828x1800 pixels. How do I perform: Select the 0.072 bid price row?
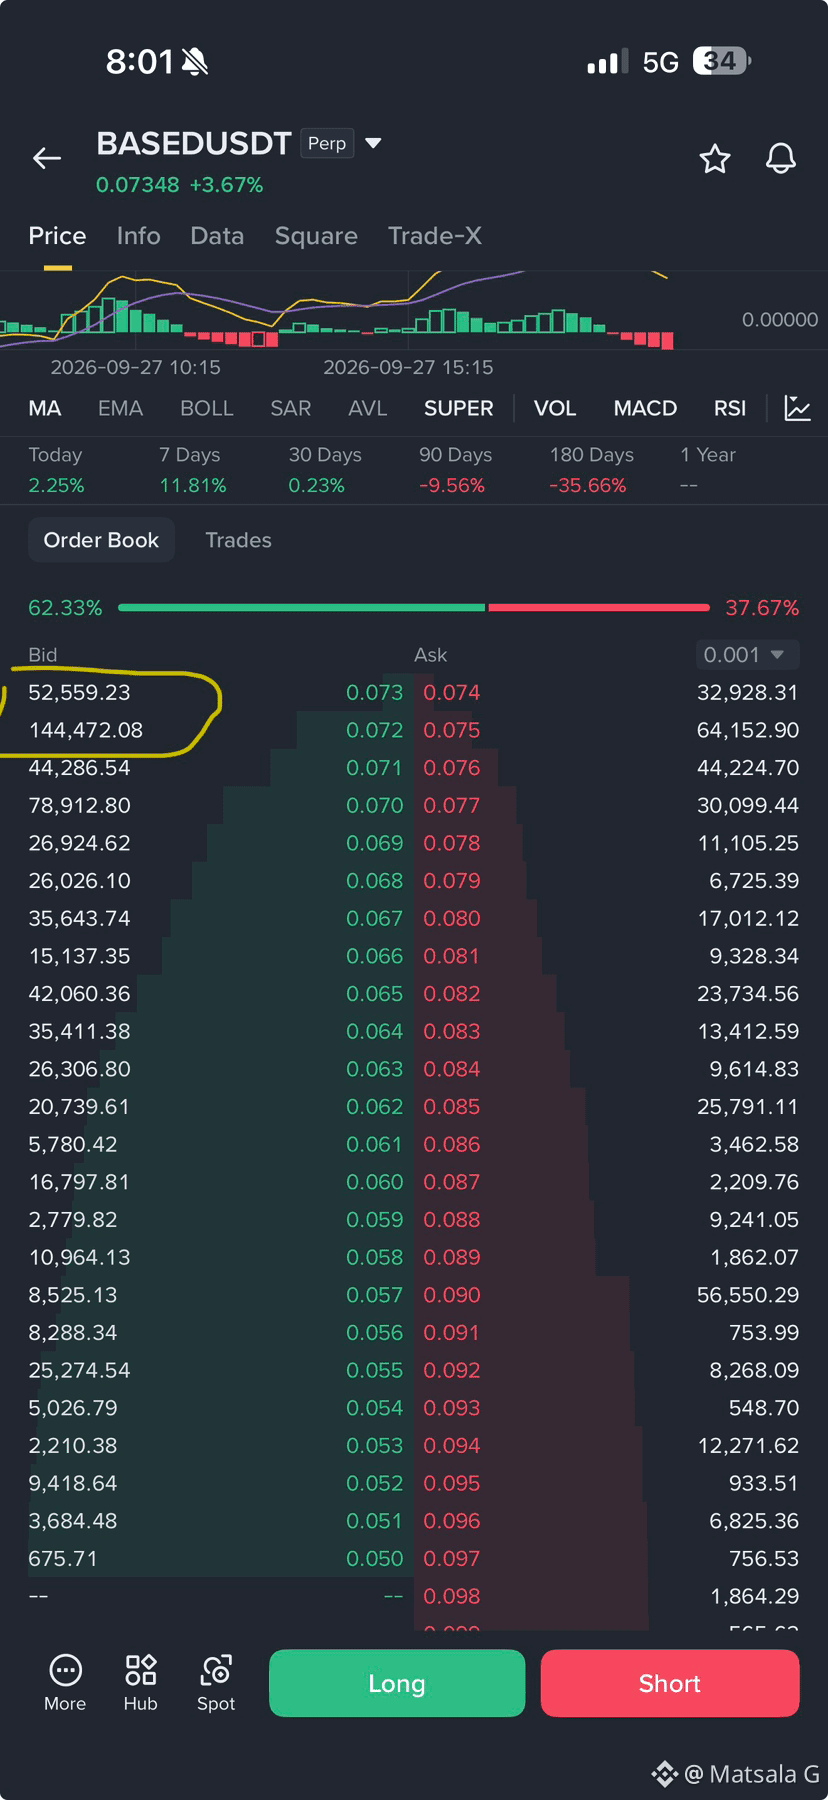(x=216, y=730)
